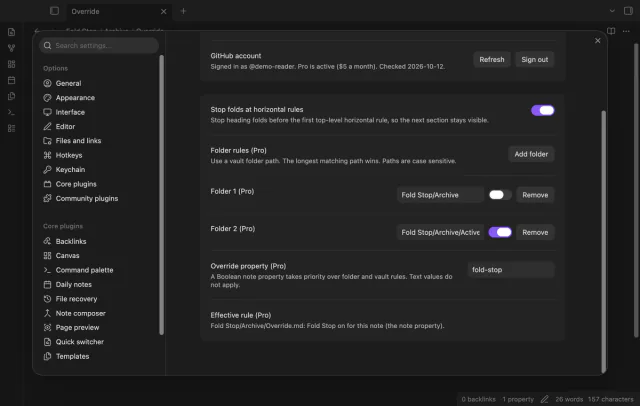This screenshot has width=640, height=406.
Task: Click the pencil editing mode status icon
Action: pos(544,399)
